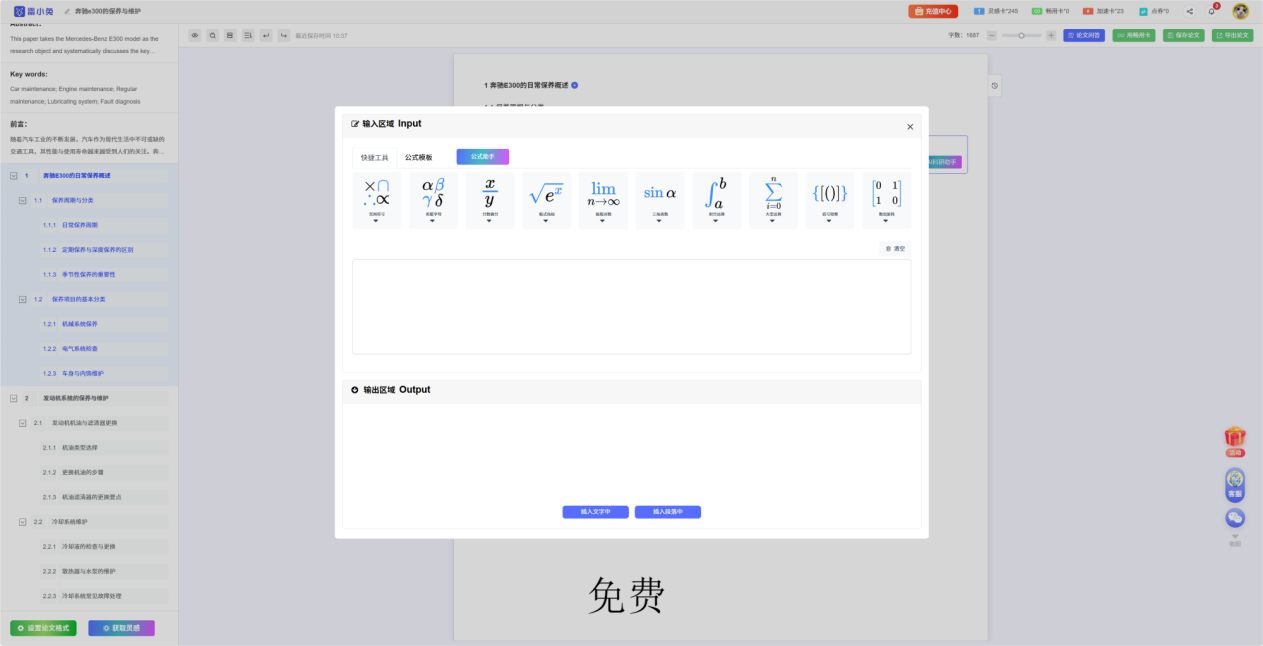Click the zoom slider in editor toolbar

click(x=1021, y=35)
